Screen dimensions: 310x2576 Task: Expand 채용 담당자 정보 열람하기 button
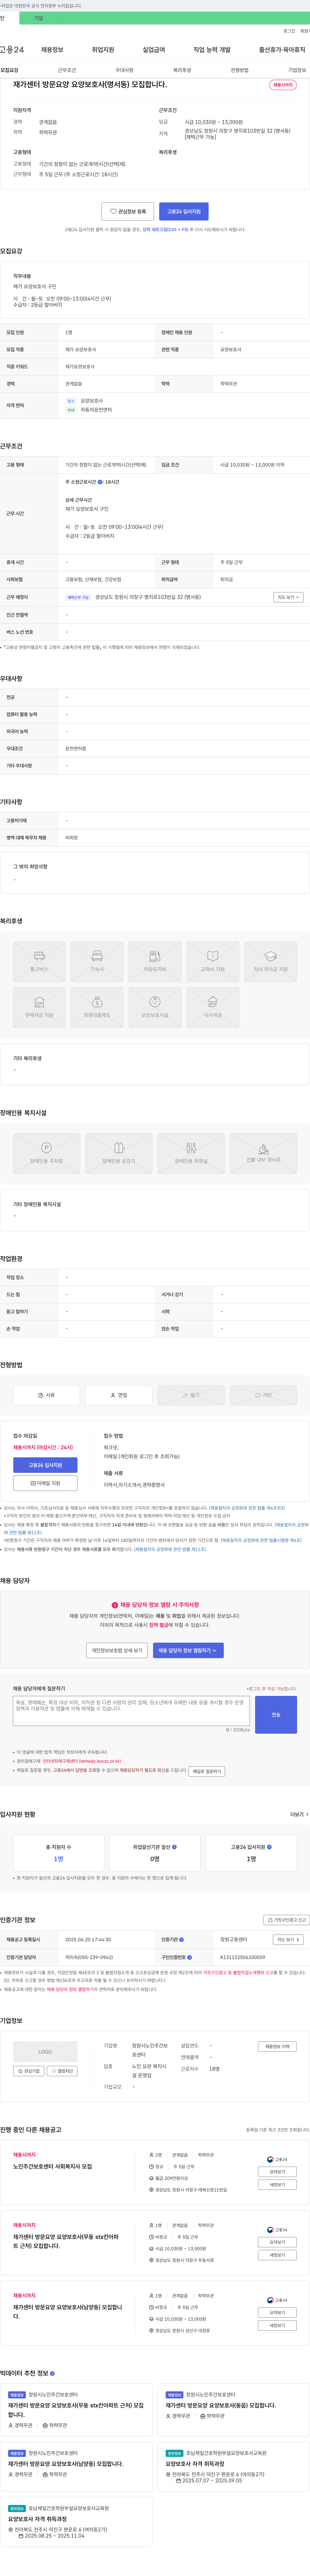188,1650
